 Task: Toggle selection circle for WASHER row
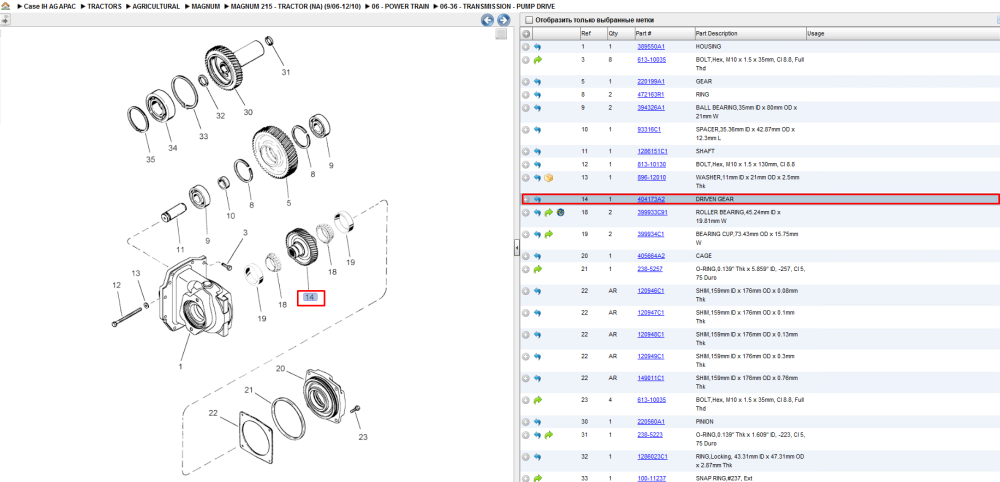pos(526,177)
